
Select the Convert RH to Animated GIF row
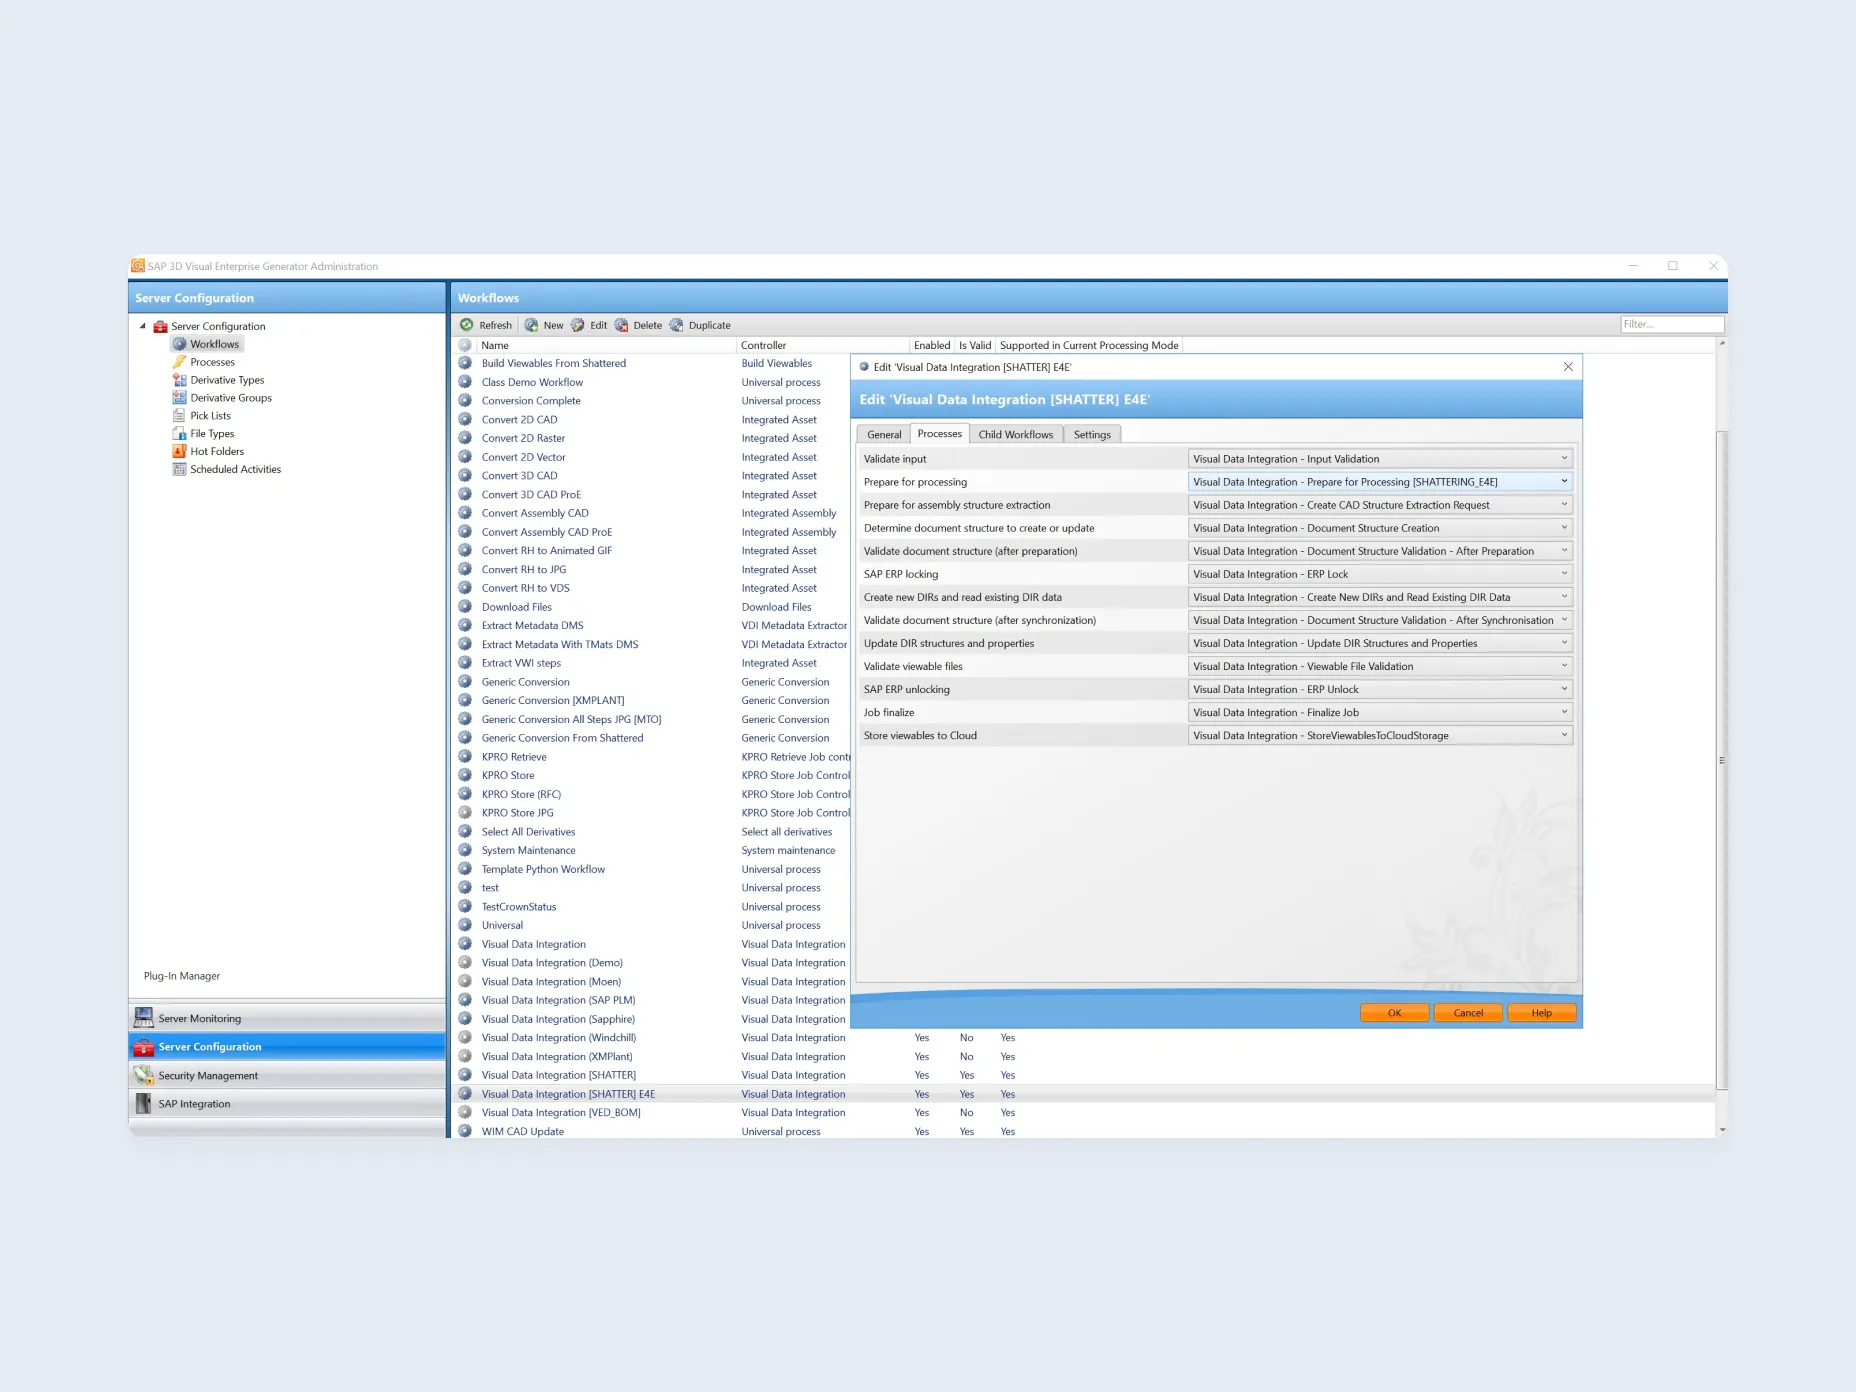(x=547, y=550)
